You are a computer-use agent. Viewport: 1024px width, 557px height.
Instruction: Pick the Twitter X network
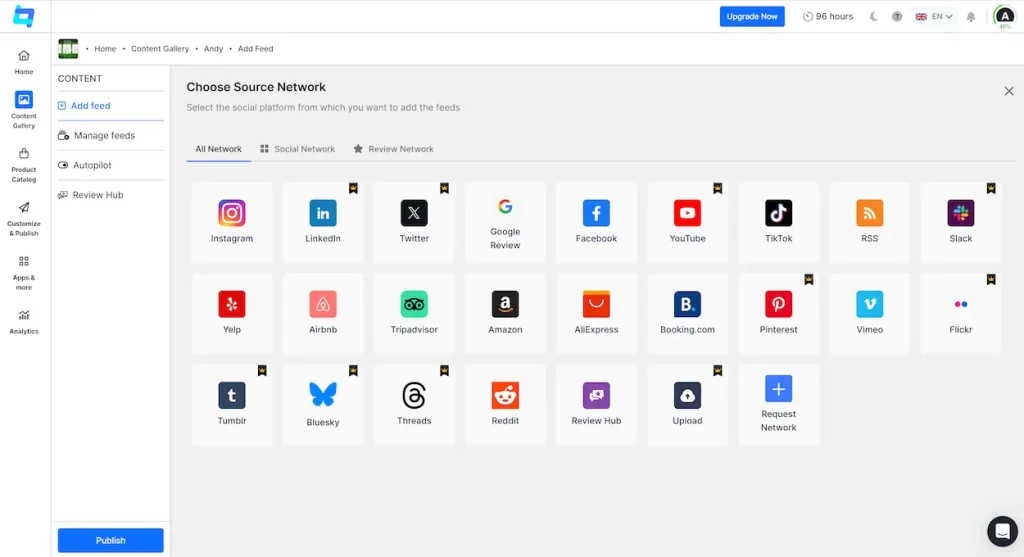pyautogui.click(x=414, y=222)
